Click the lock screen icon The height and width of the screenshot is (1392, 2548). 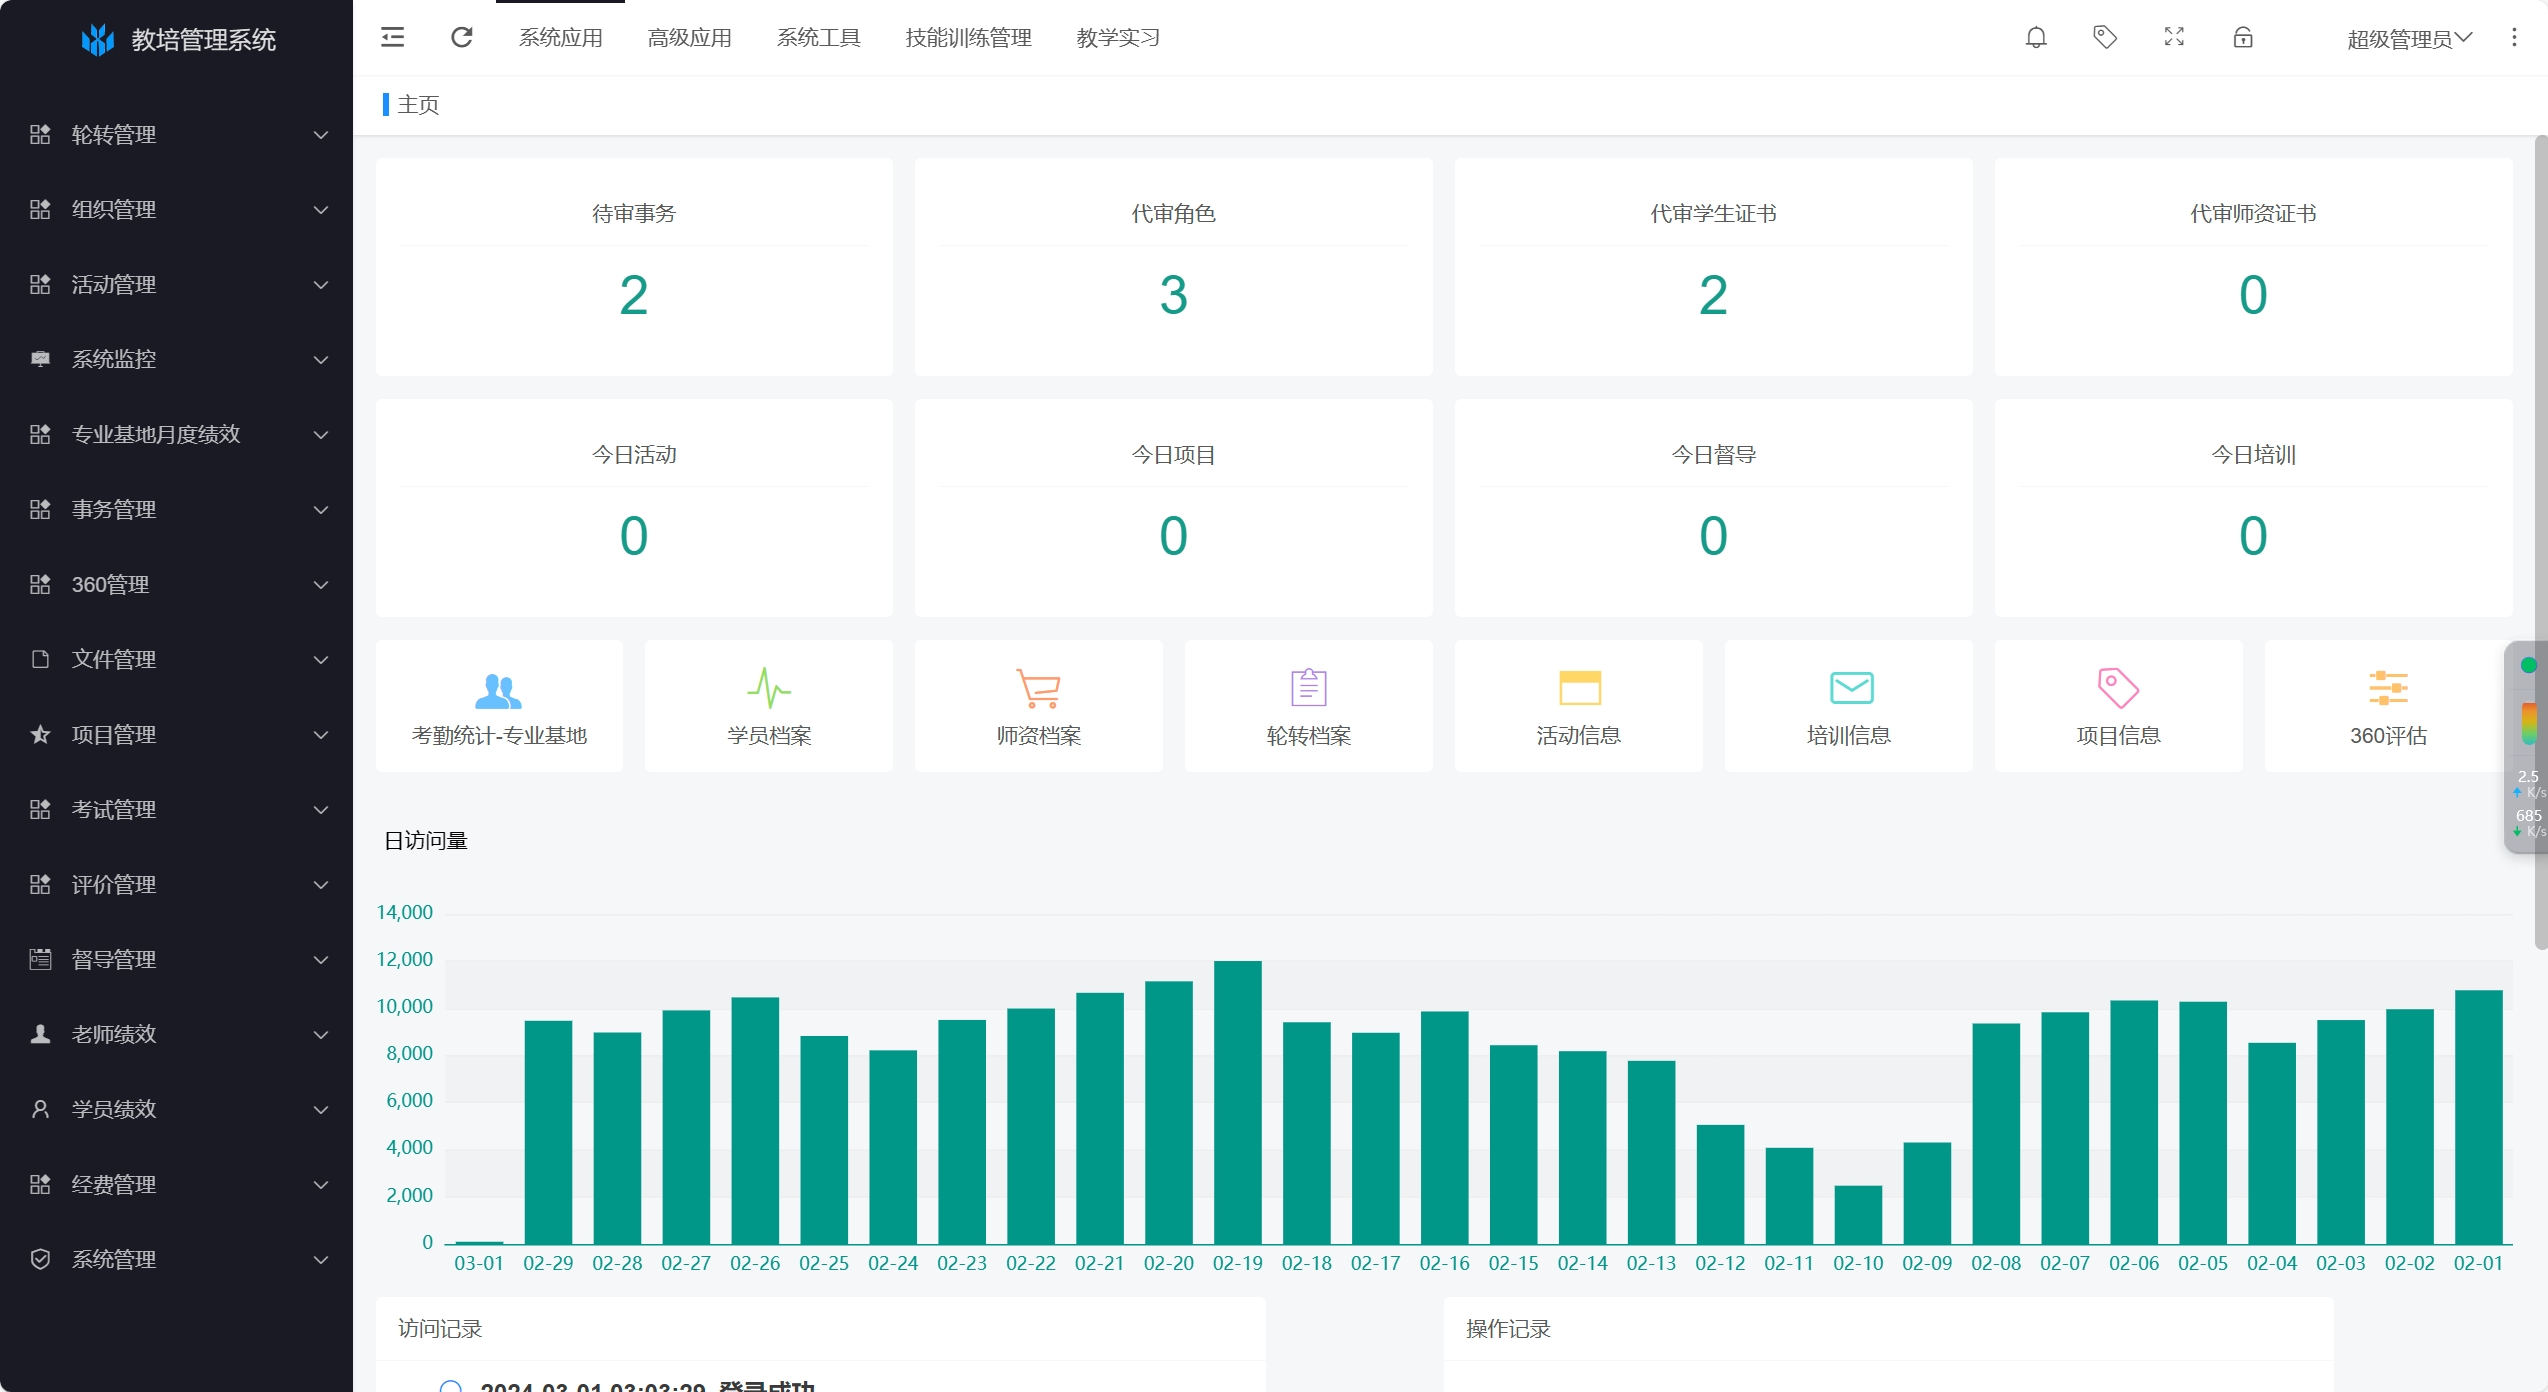[x=2243, y=38]
